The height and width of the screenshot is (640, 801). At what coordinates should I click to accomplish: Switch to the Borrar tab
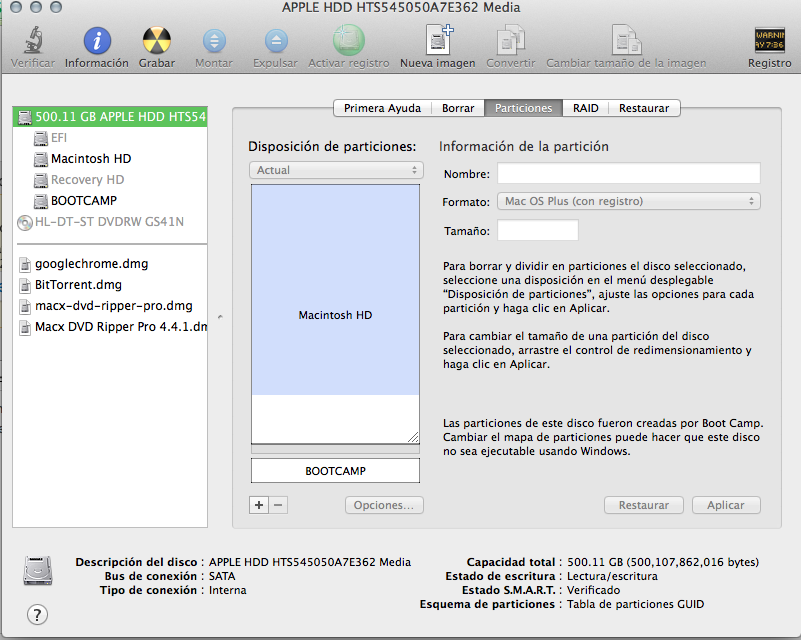[458, 108]
